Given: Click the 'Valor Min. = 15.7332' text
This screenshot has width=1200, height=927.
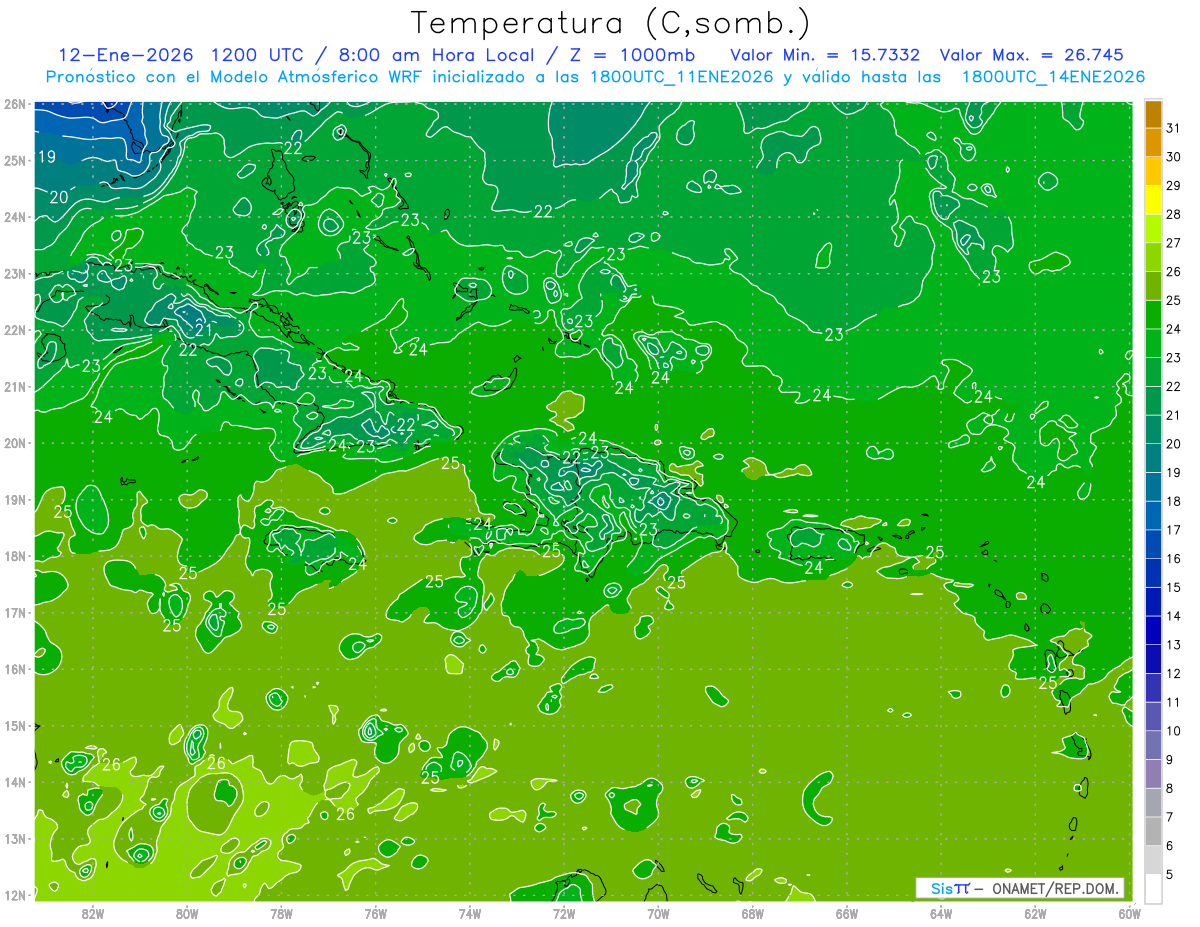Looking at the screenshot, I should click(x=826, y=54).
